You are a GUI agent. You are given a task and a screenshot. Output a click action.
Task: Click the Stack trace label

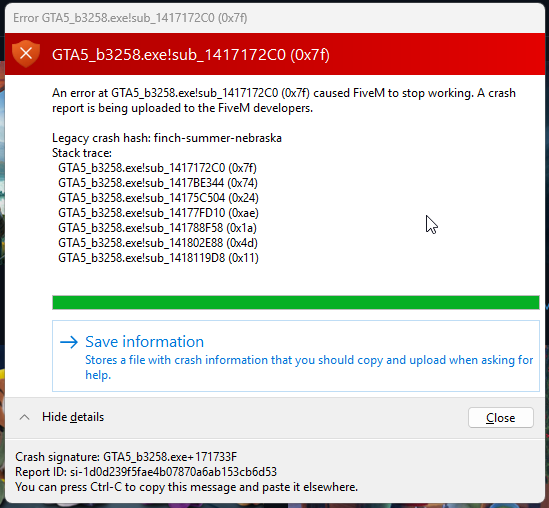click(82, 153)
